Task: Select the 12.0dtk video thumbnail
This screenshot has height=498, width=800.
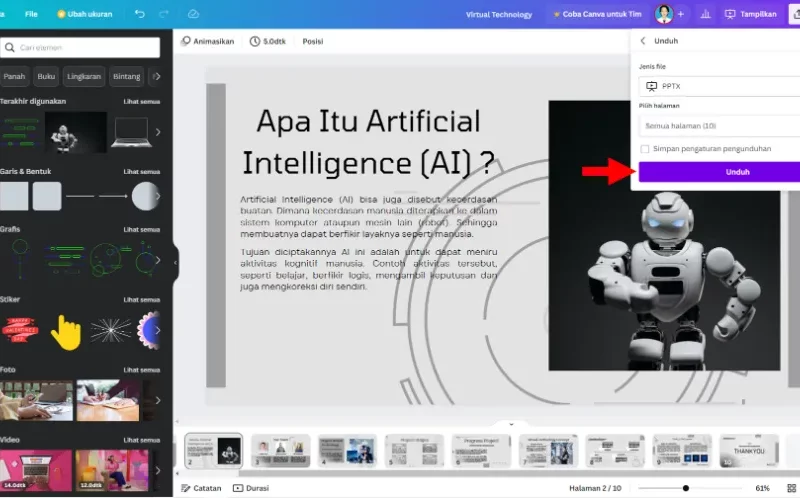Action: click(x=112, y=470)
